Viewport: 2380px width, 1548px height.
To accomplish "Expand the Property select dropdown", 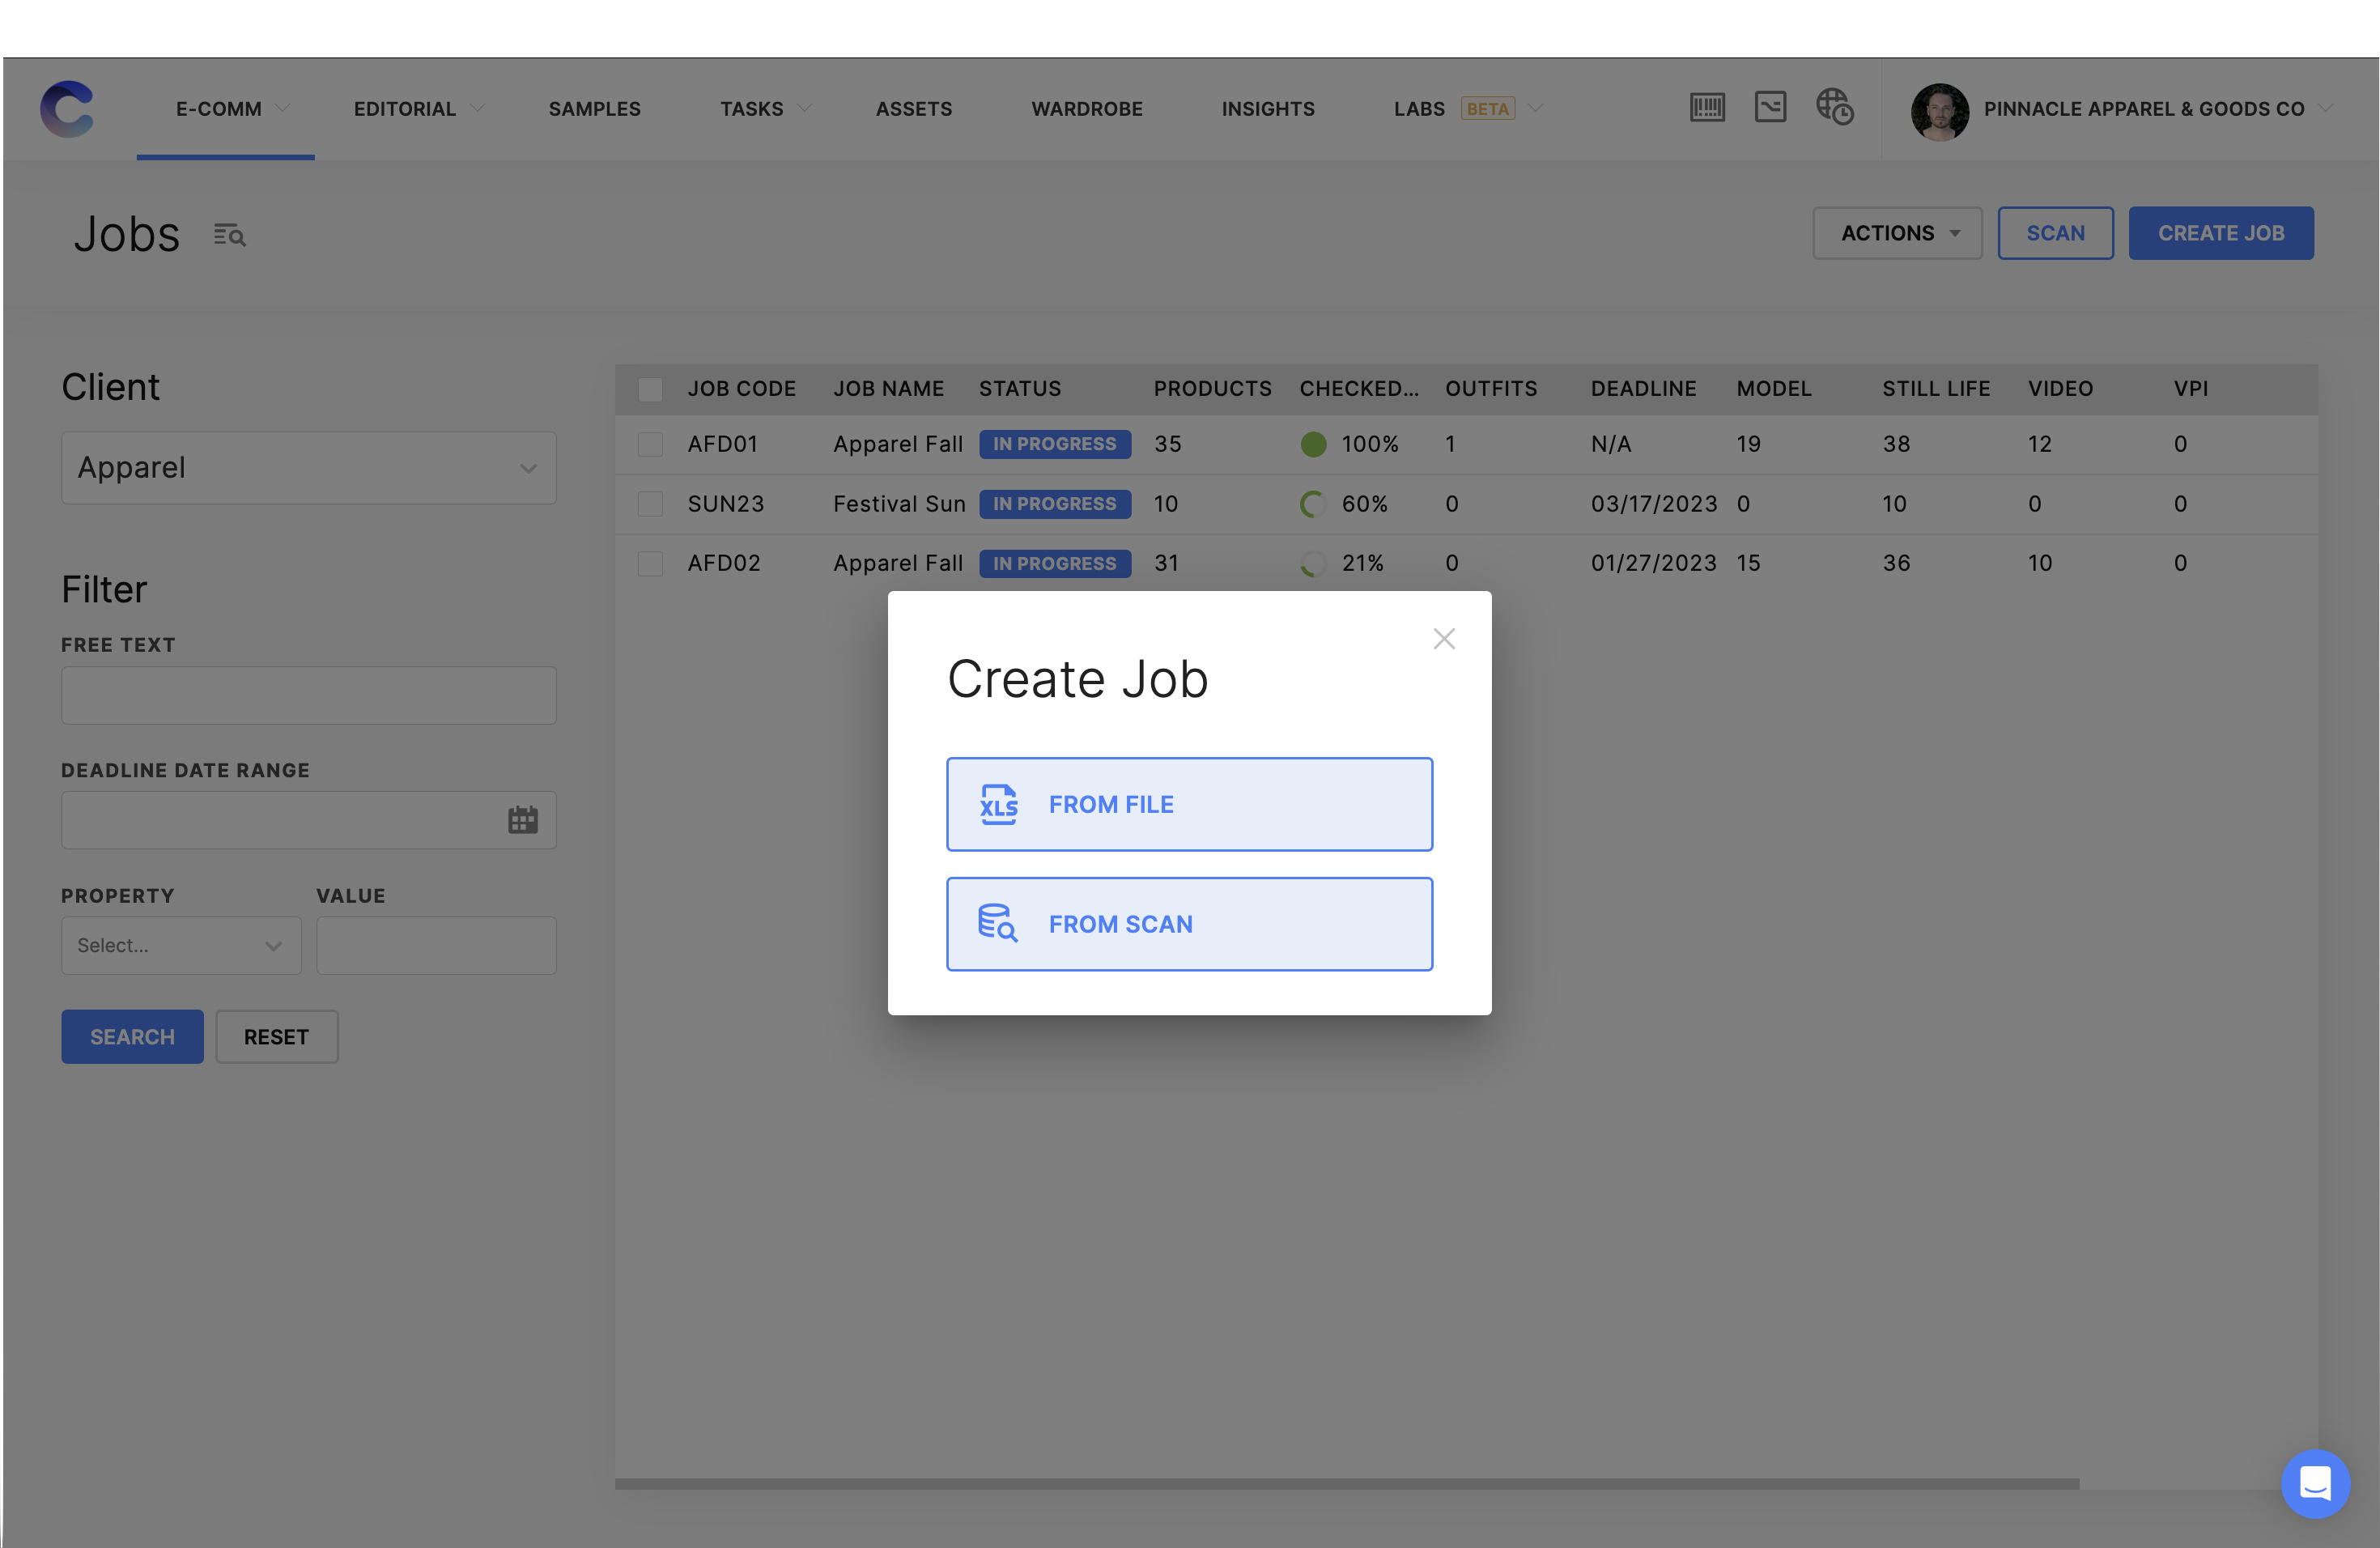I will 181,945.
